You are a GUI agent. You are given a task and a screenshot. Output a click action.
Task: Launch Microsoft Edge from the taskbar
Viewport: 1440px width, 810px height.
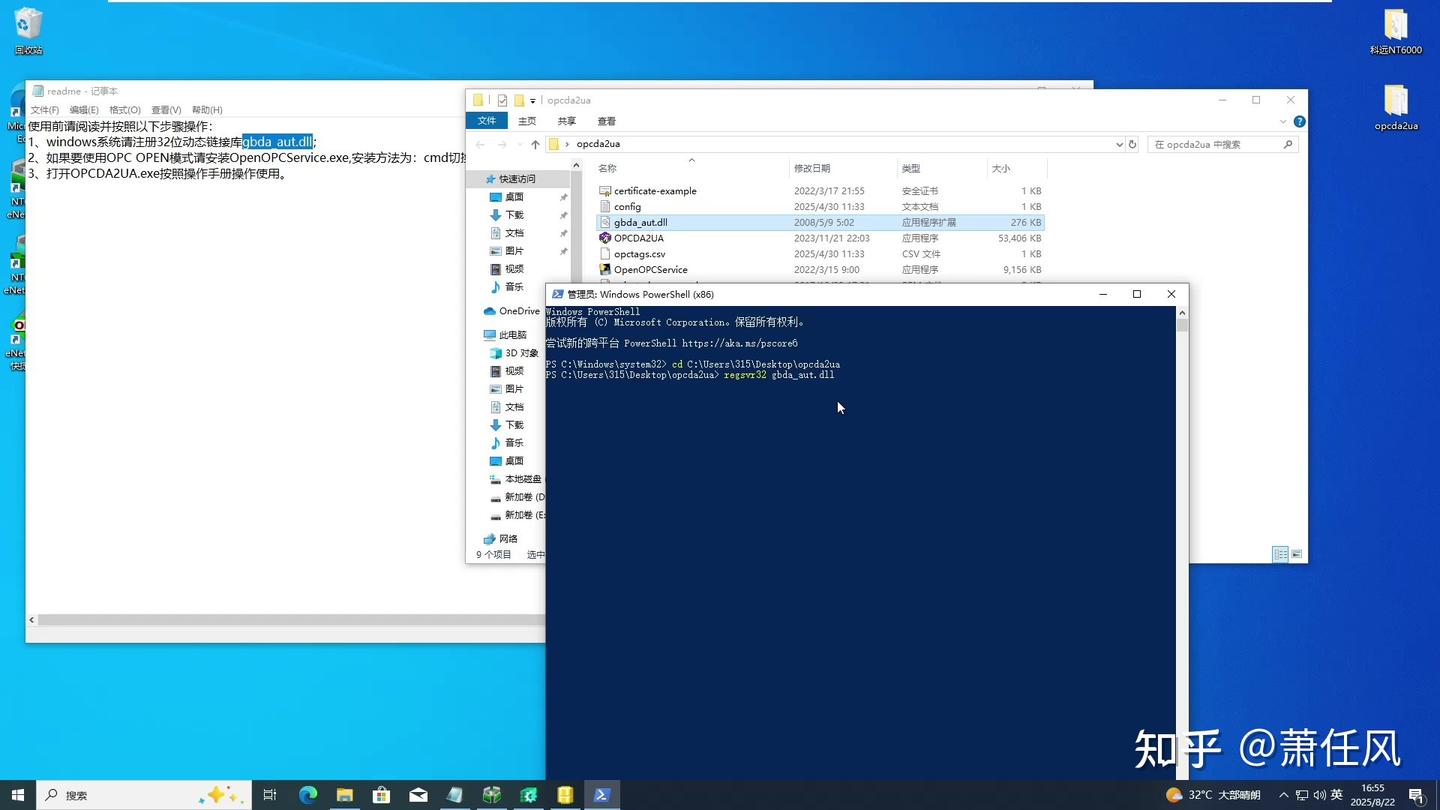click(x=308, y=795)
